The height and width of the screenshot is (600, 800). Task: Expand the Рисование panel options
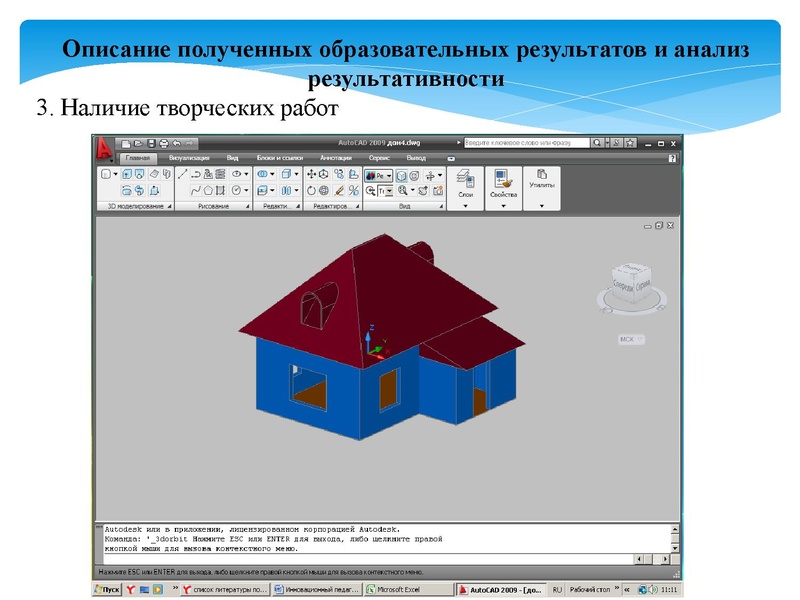[246, 206]
